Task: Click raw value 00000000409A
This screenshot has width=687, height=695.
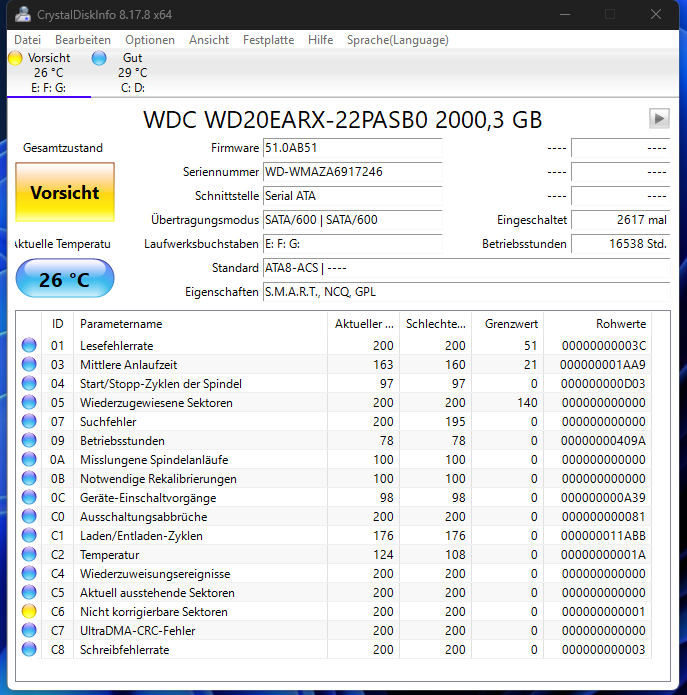Action: pos(603,440)
